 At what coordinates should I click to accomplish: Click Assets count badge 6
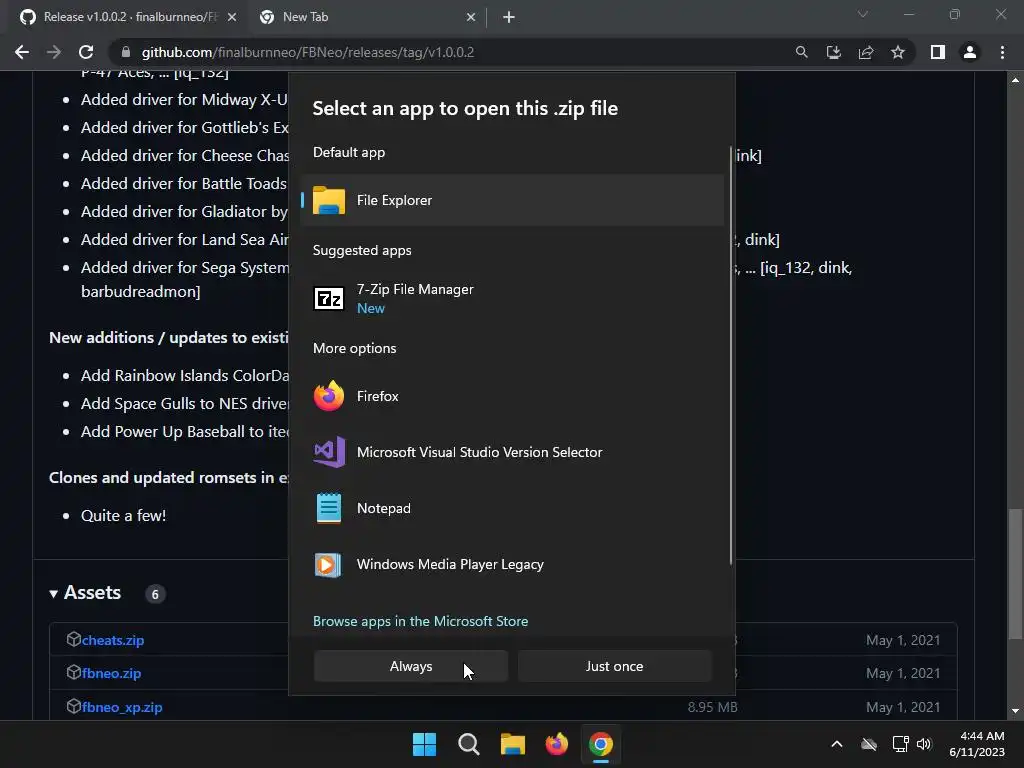[x=155, y=594]
